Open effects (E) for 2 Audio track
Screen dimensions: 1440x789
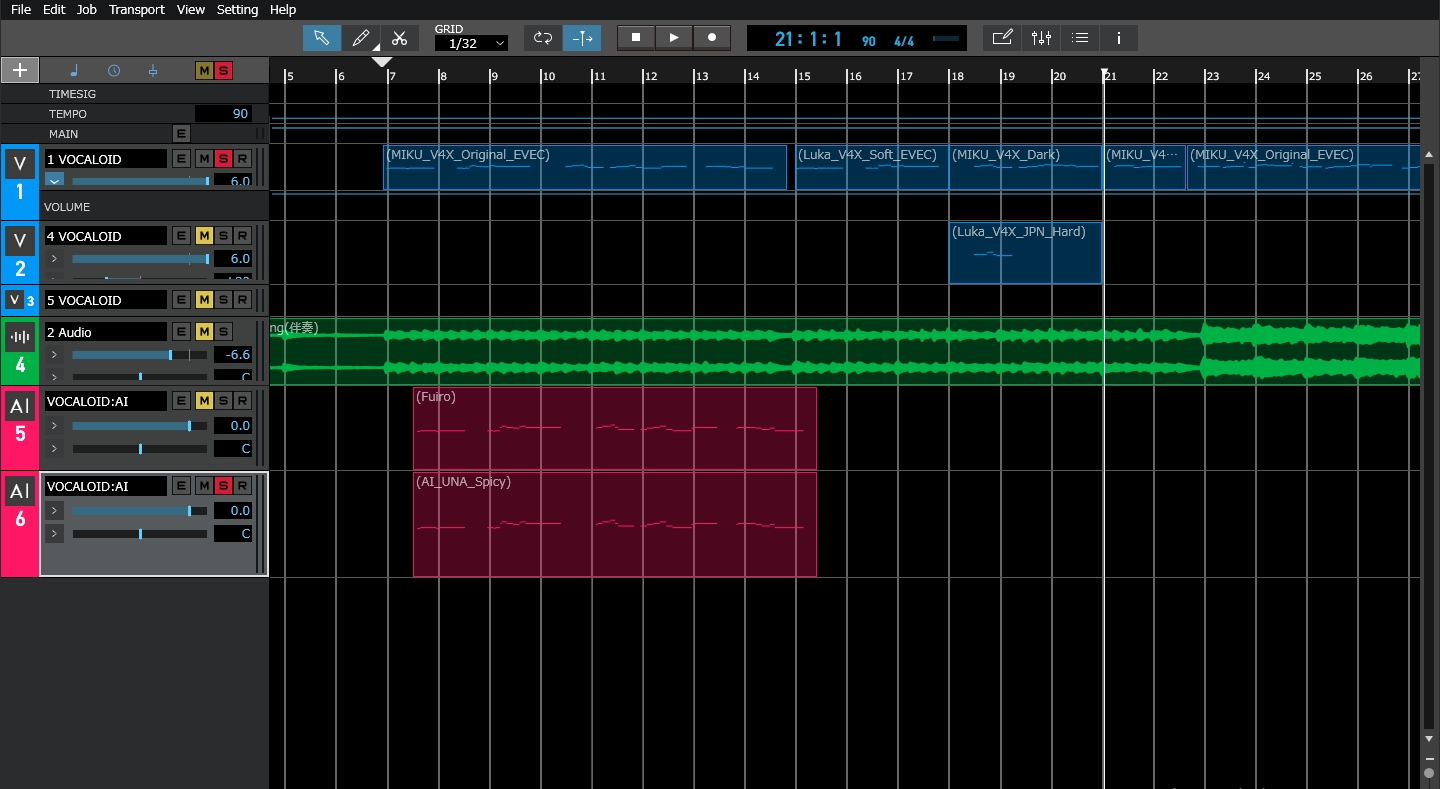[x=181, y=332]
